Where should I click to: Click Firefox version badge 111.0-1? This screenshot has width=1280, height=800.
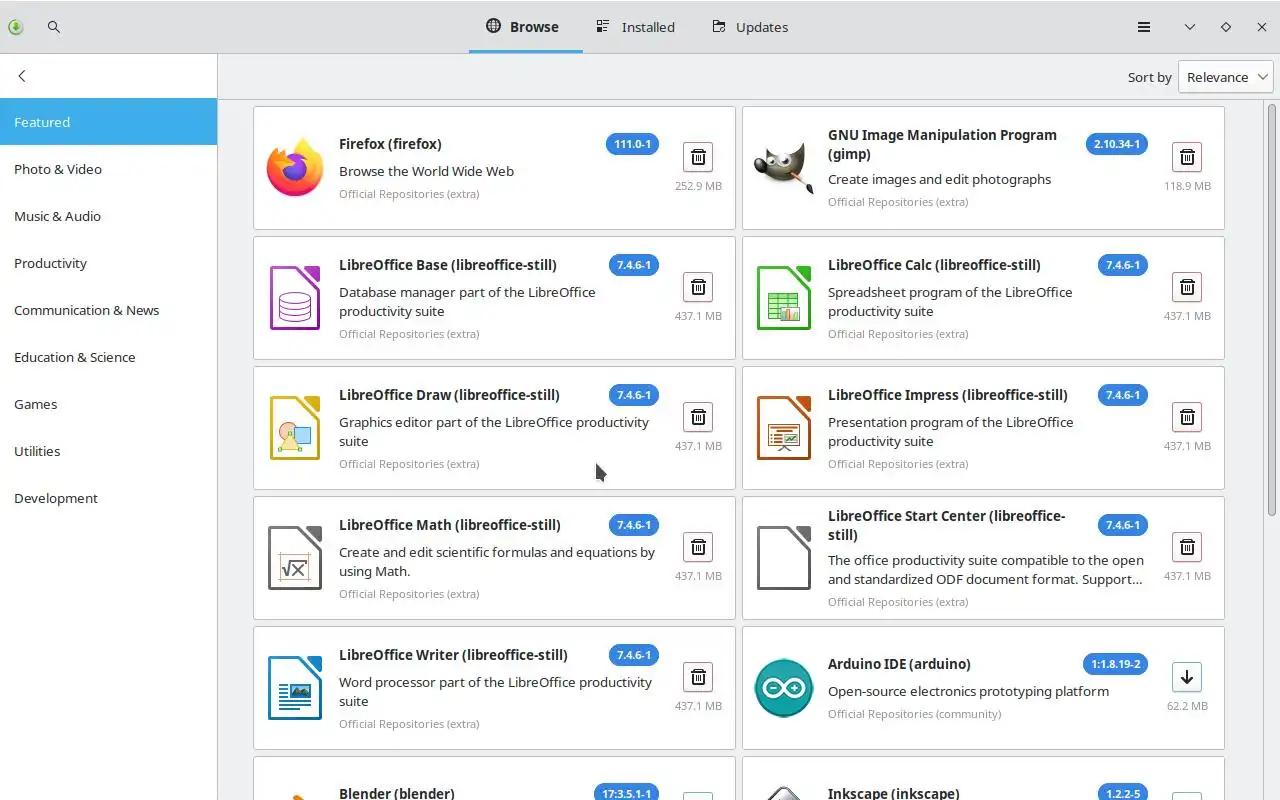pyautogui.click(x=632, y=144)
